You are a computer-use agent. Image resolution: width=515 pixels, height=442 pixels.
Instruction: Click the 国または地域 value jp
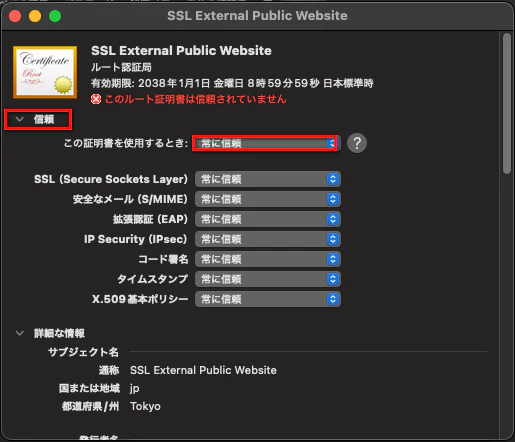(135, 388)
